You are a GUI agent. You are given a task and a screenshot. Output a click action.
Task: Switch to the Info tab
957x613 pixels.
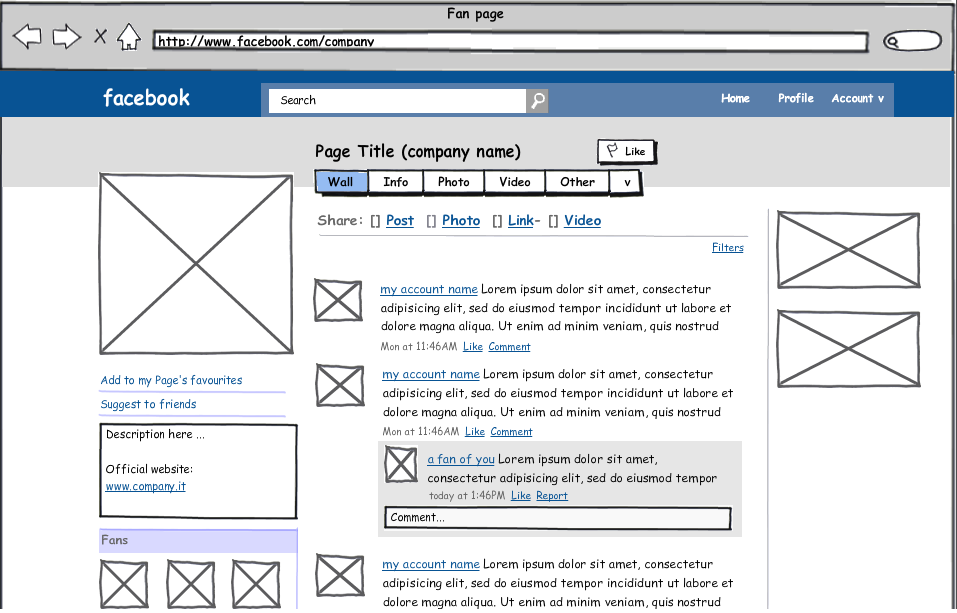(395, 182)
